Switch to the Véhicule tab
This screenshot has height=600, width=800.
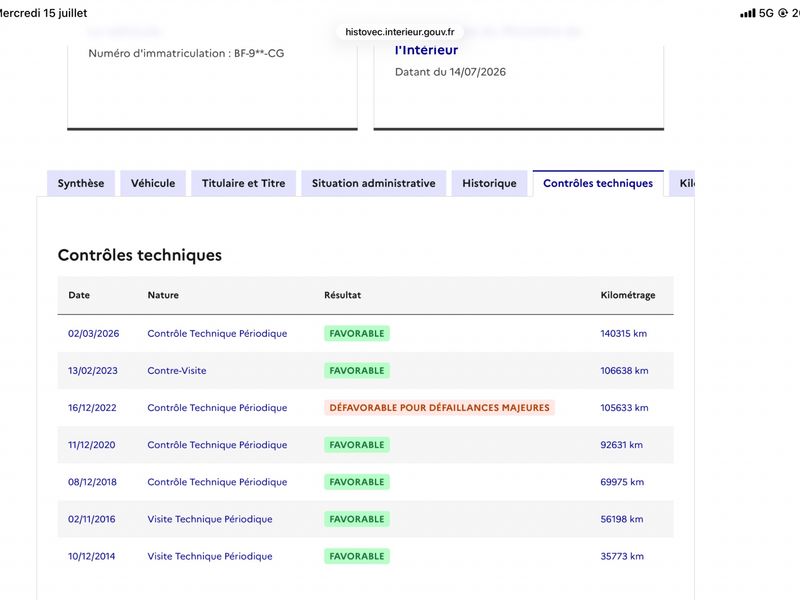click(x=153, y=183)
